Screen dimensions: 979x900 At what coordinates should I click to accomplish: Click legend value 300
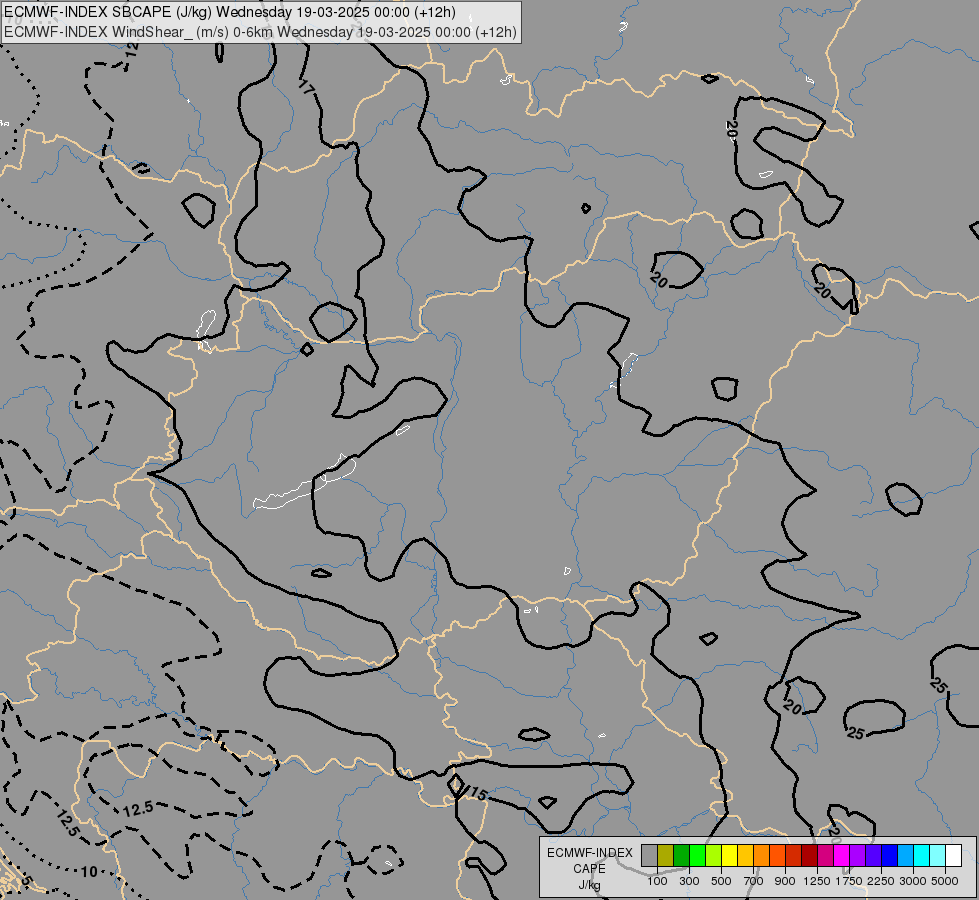point(689,881)
